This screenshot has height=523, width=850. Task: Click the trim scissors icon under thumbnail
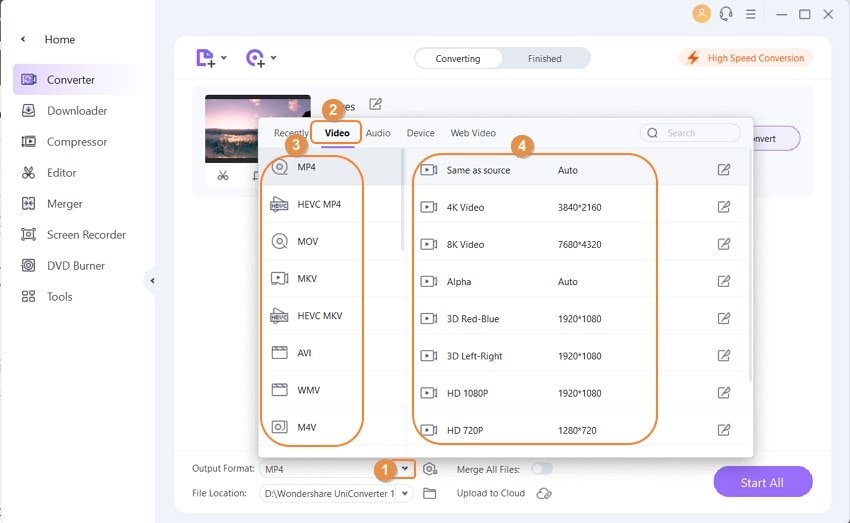(223, 176)
